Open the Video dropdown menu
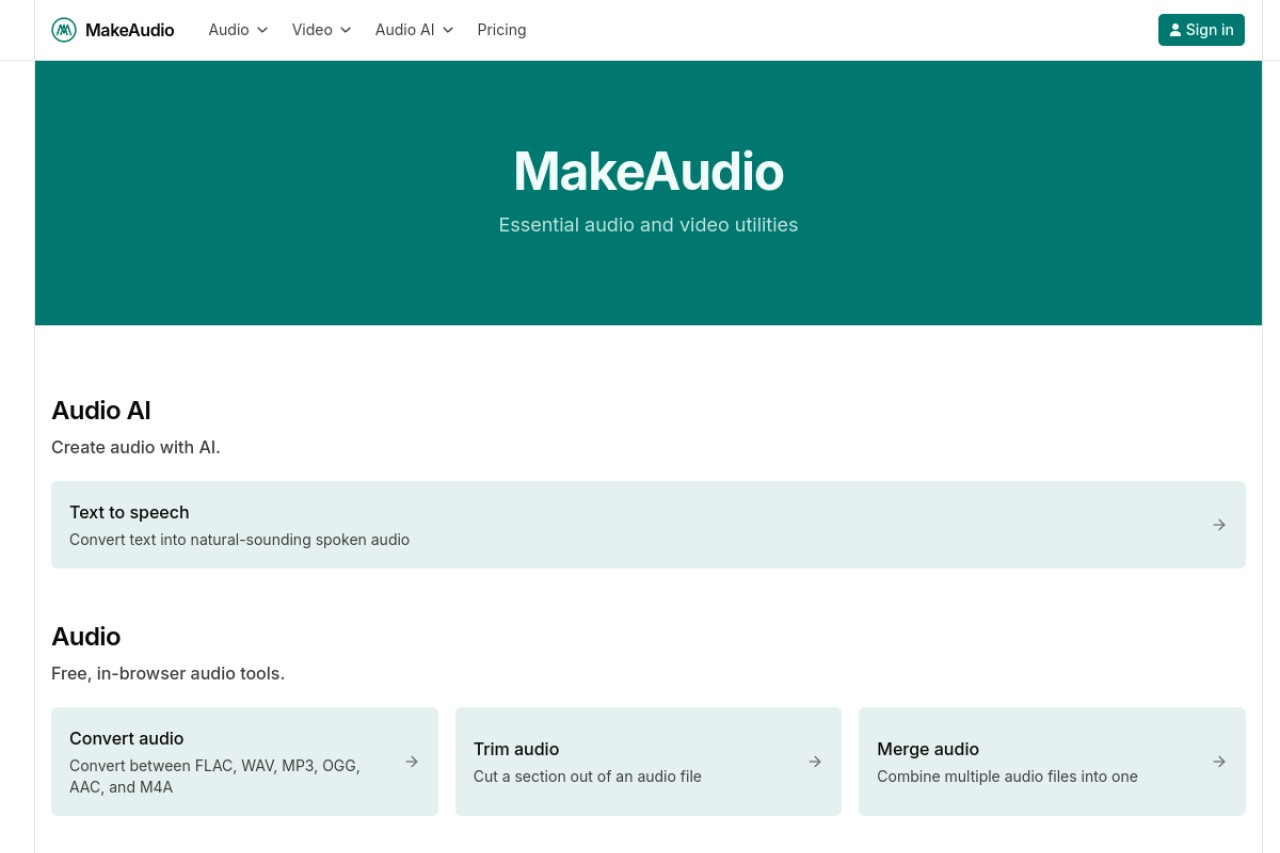1280x853 pixels. click(321, 30)
